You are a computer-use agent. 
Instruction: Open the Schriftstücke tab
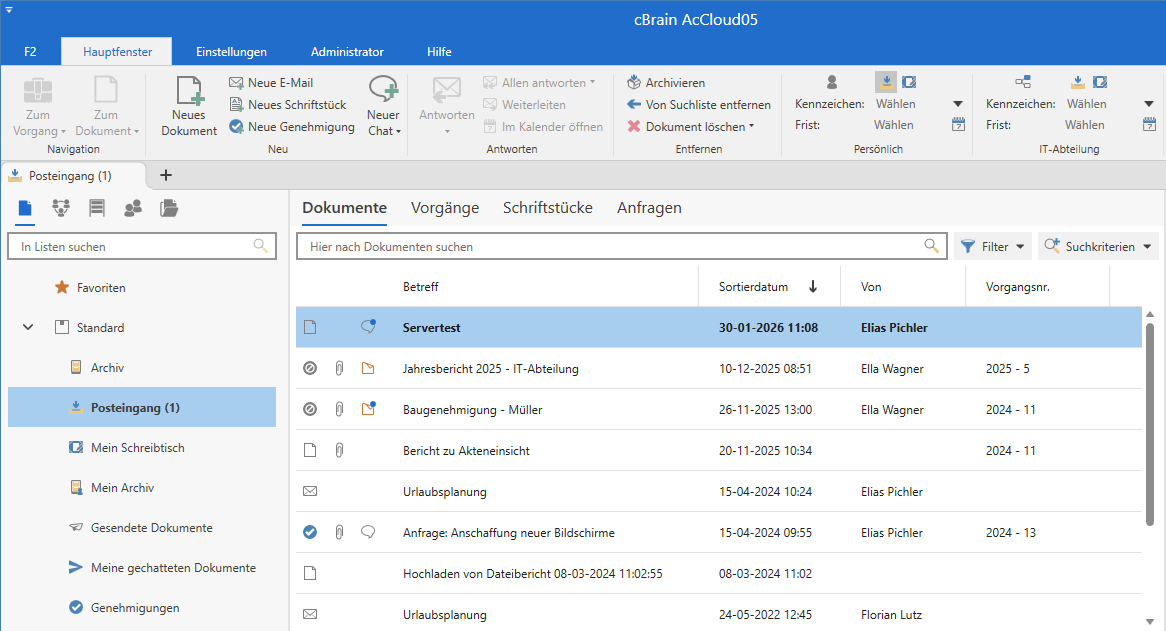click(x=547, y=208)
